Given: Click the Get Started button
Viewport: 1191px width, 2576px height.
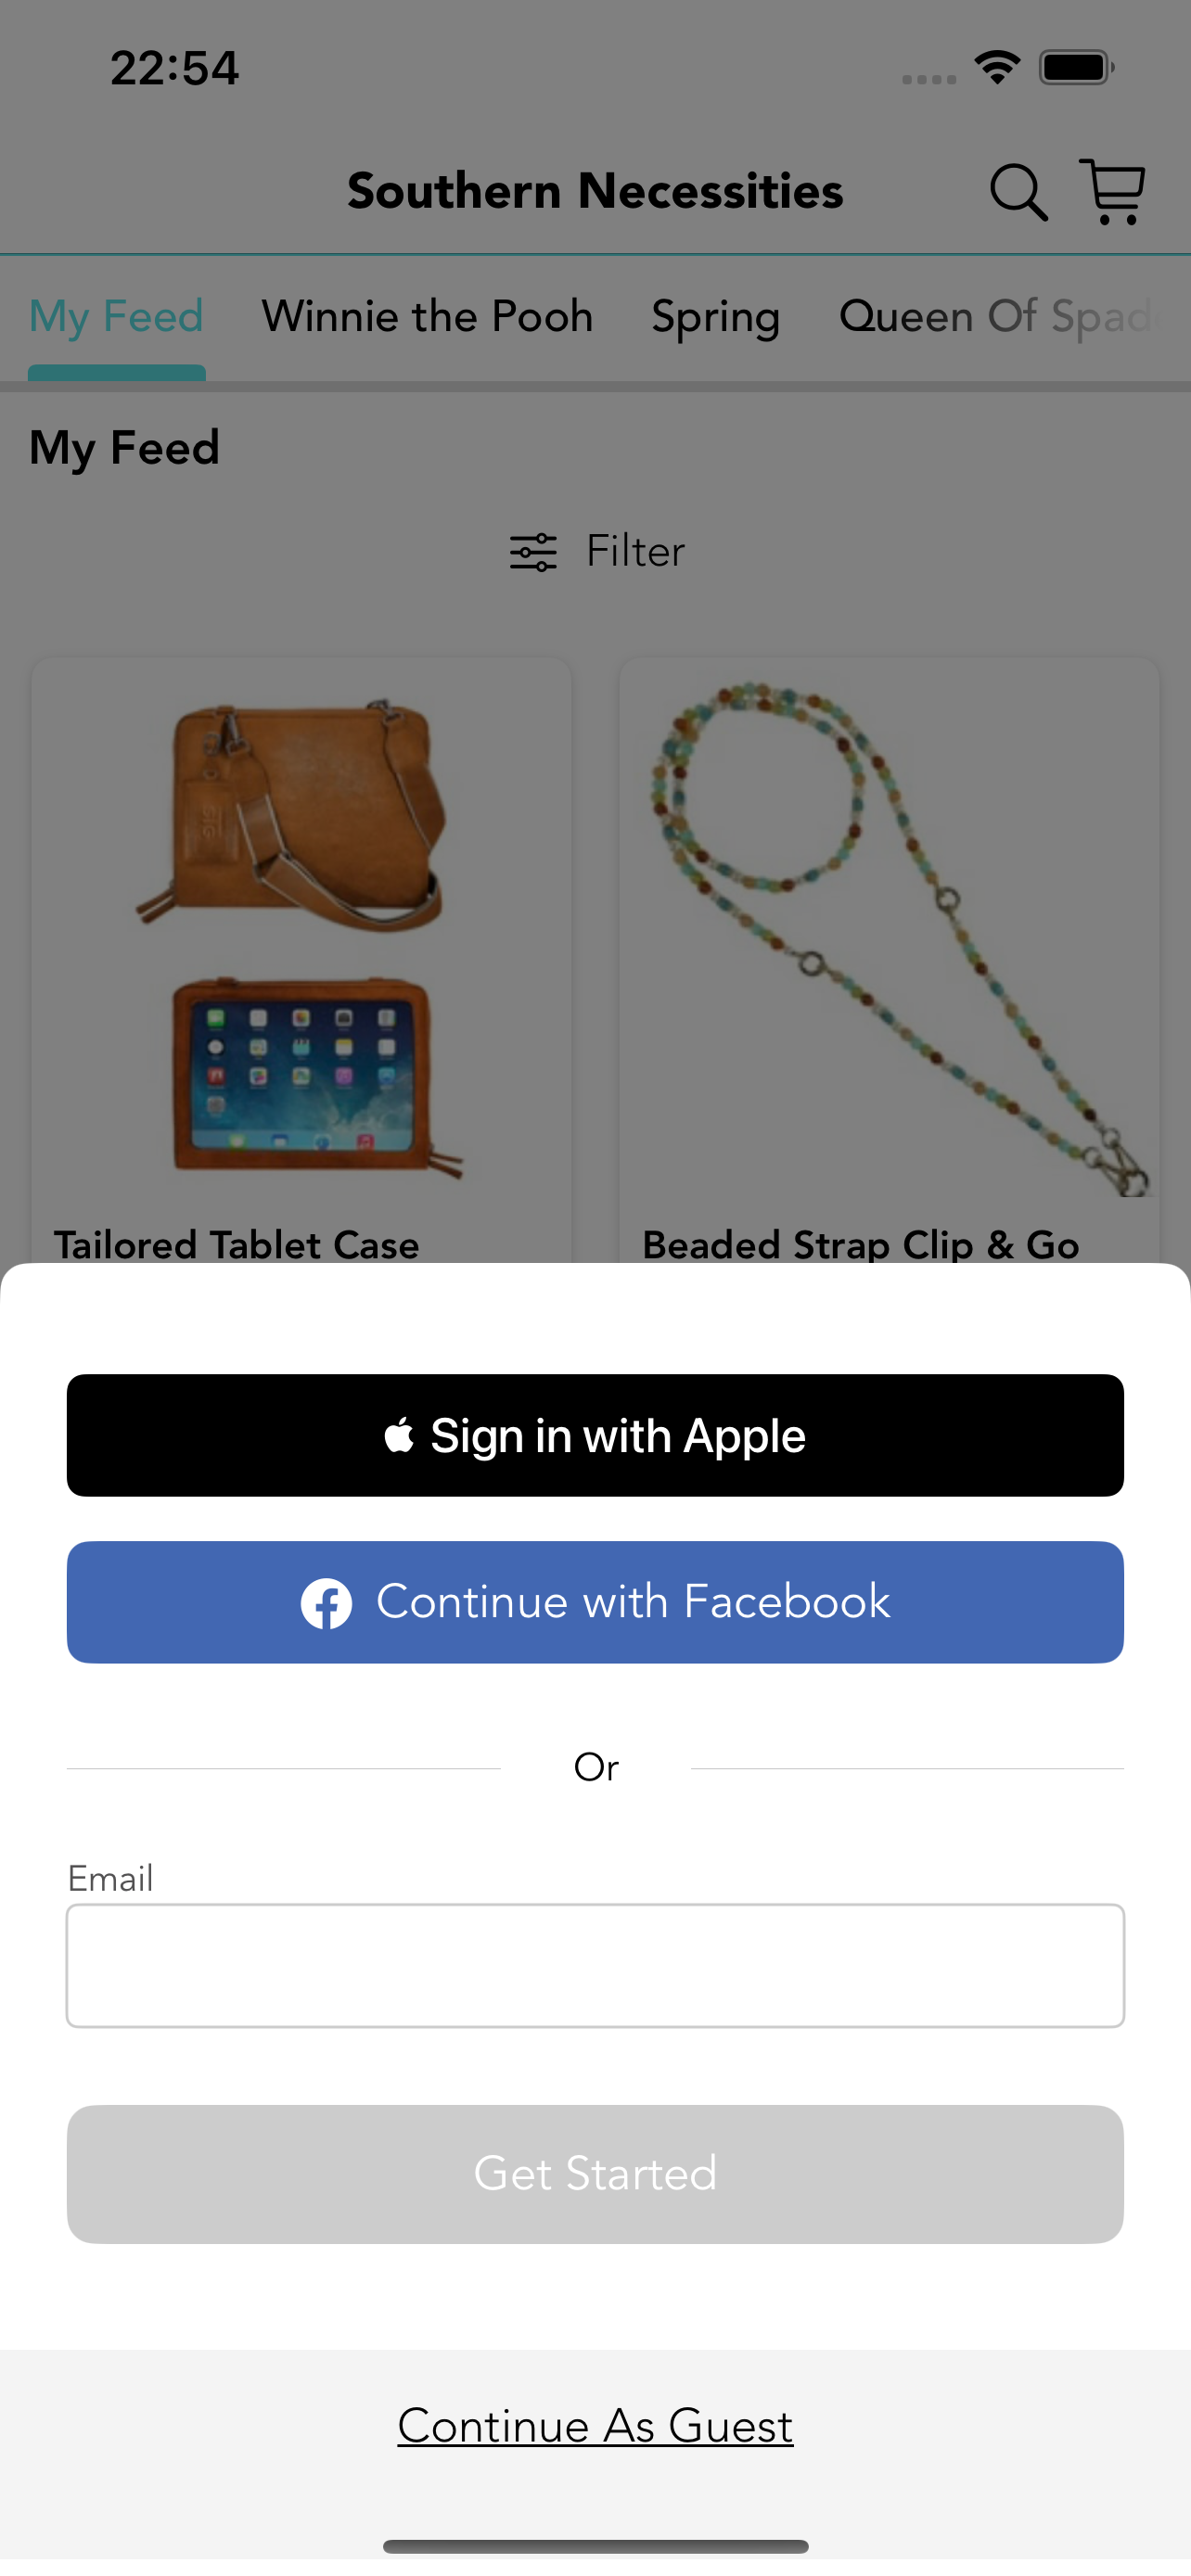Looking at the screenshot, I should (x=595, y=2173).
